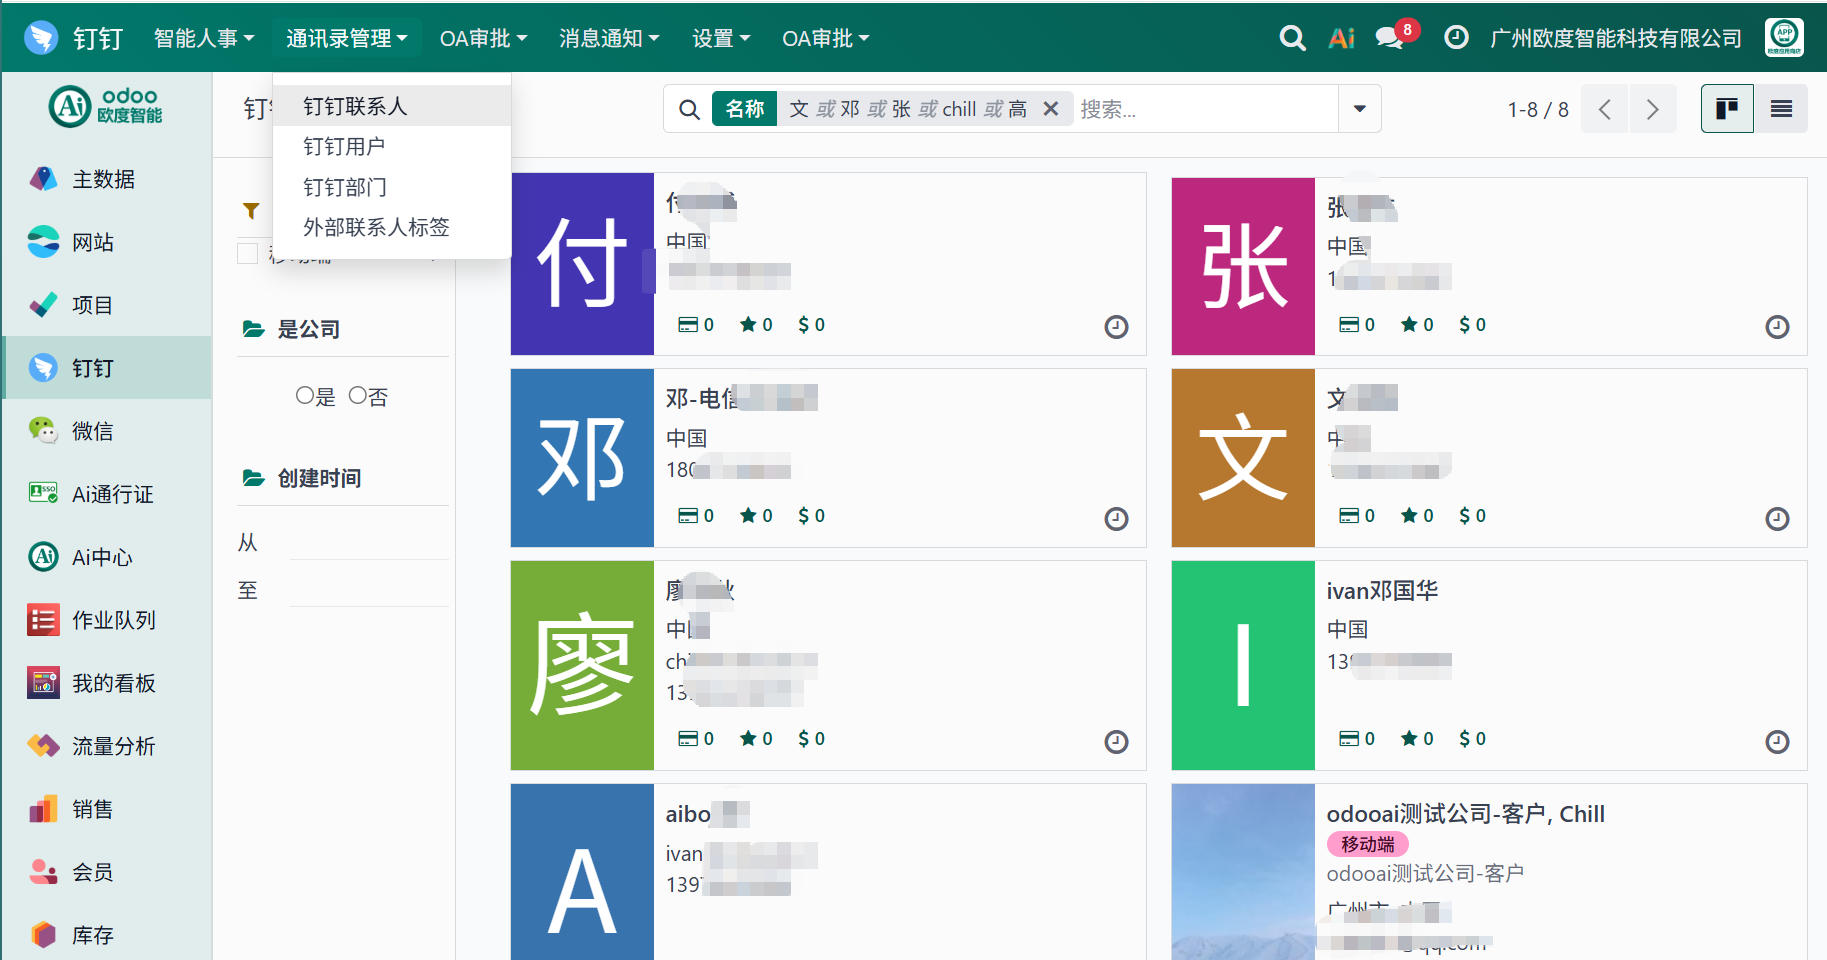The image size is (1827, 960).
Task: Switch to kanban view
Action: (x=1727, y=109)
